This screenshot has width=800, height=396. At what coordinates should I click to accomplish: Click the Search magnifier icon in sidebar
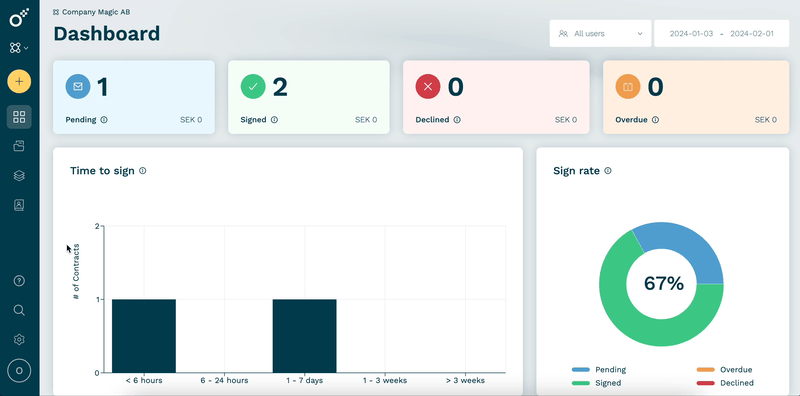[19, 310]
